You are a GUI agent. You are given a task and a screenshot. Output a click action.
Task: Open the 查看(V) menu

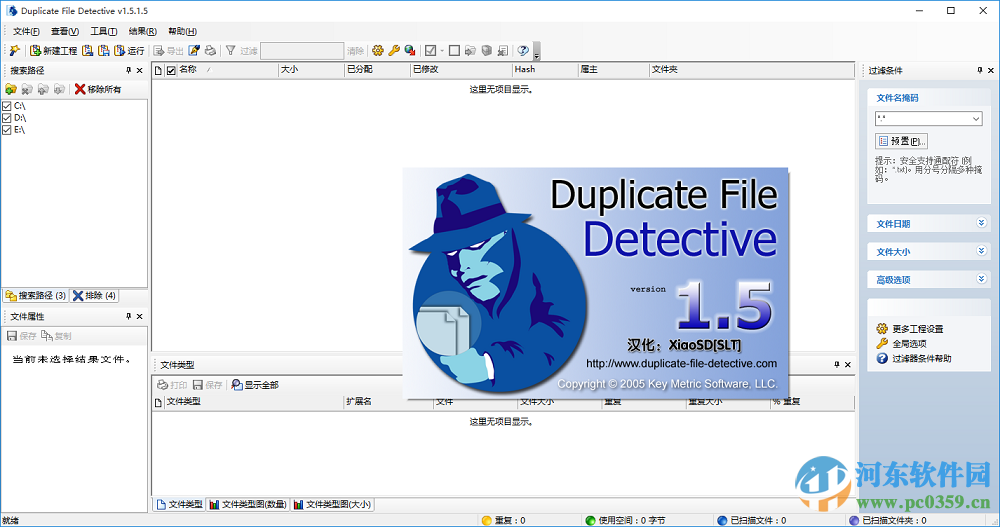pos(64,31)
